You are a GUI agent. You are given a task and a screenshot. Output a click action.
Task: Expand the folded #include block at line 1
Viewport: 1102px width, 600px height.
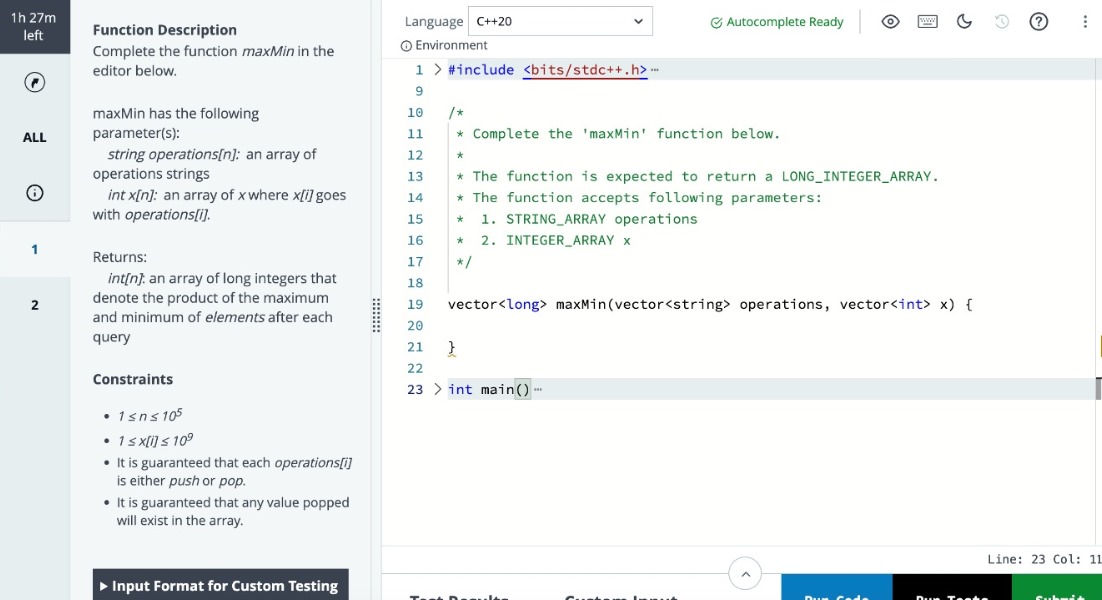[x=437, y=70]
